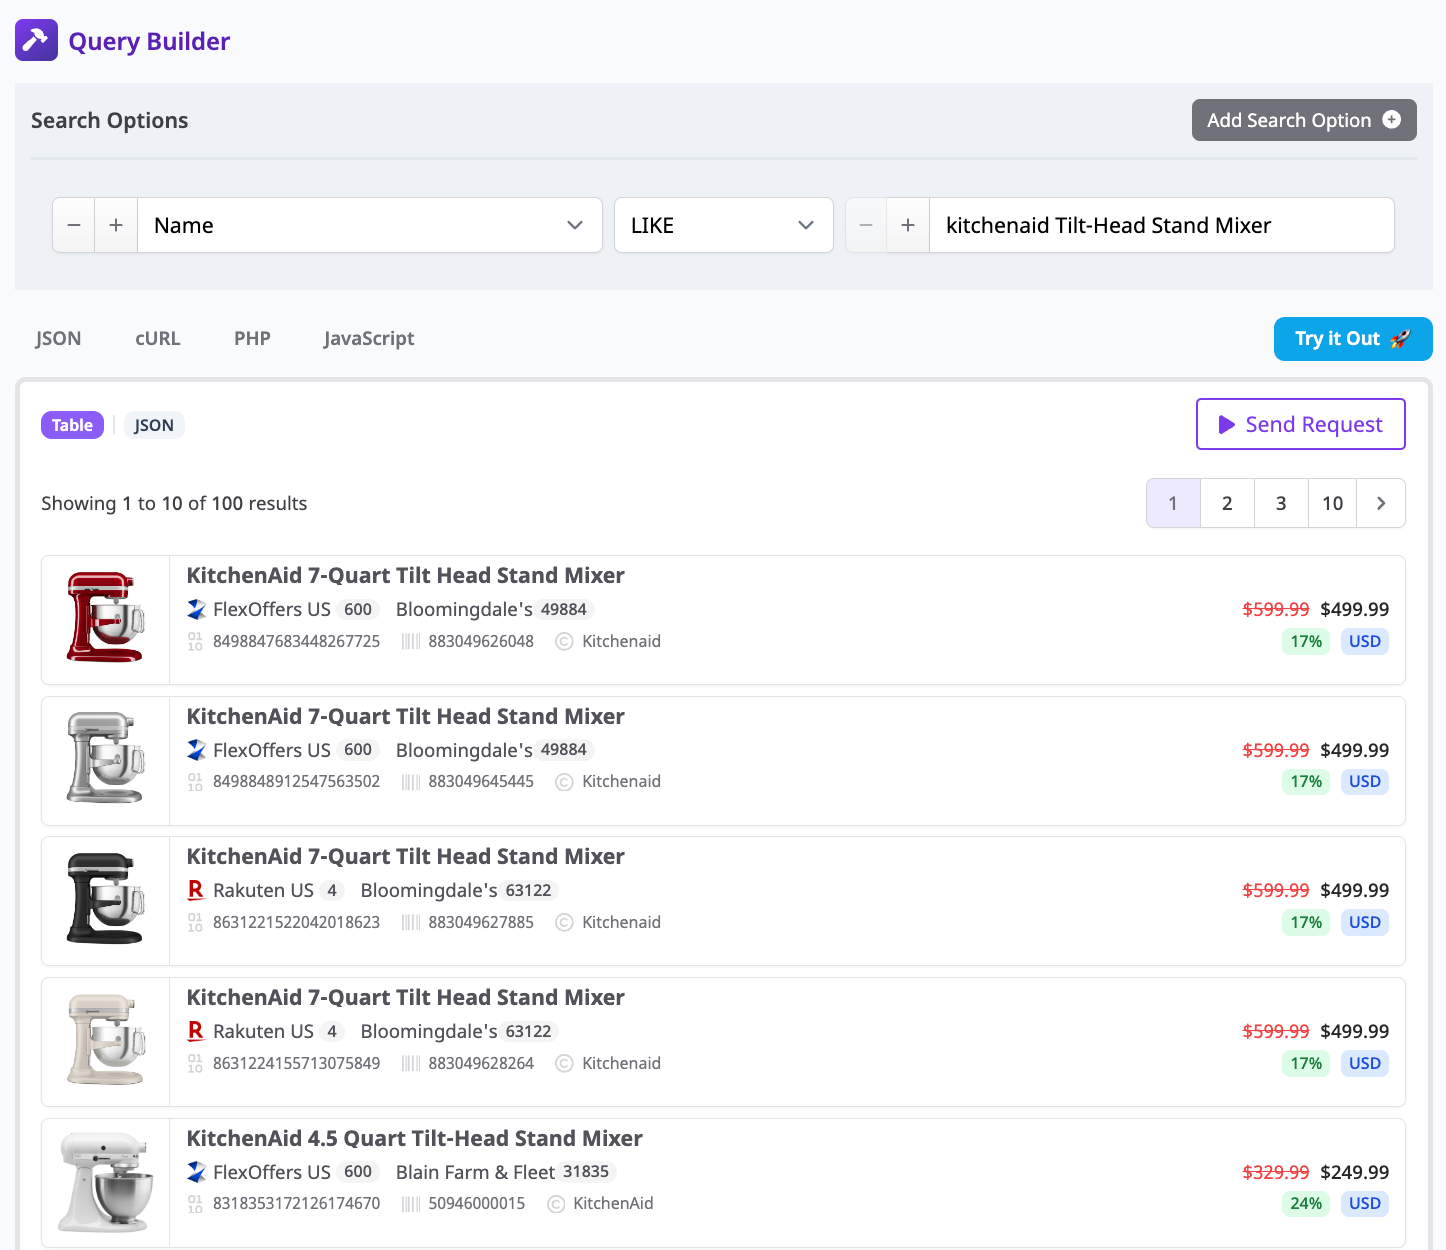Click Rakuten icon in row with 8631224155713075849

(196, 1031)
